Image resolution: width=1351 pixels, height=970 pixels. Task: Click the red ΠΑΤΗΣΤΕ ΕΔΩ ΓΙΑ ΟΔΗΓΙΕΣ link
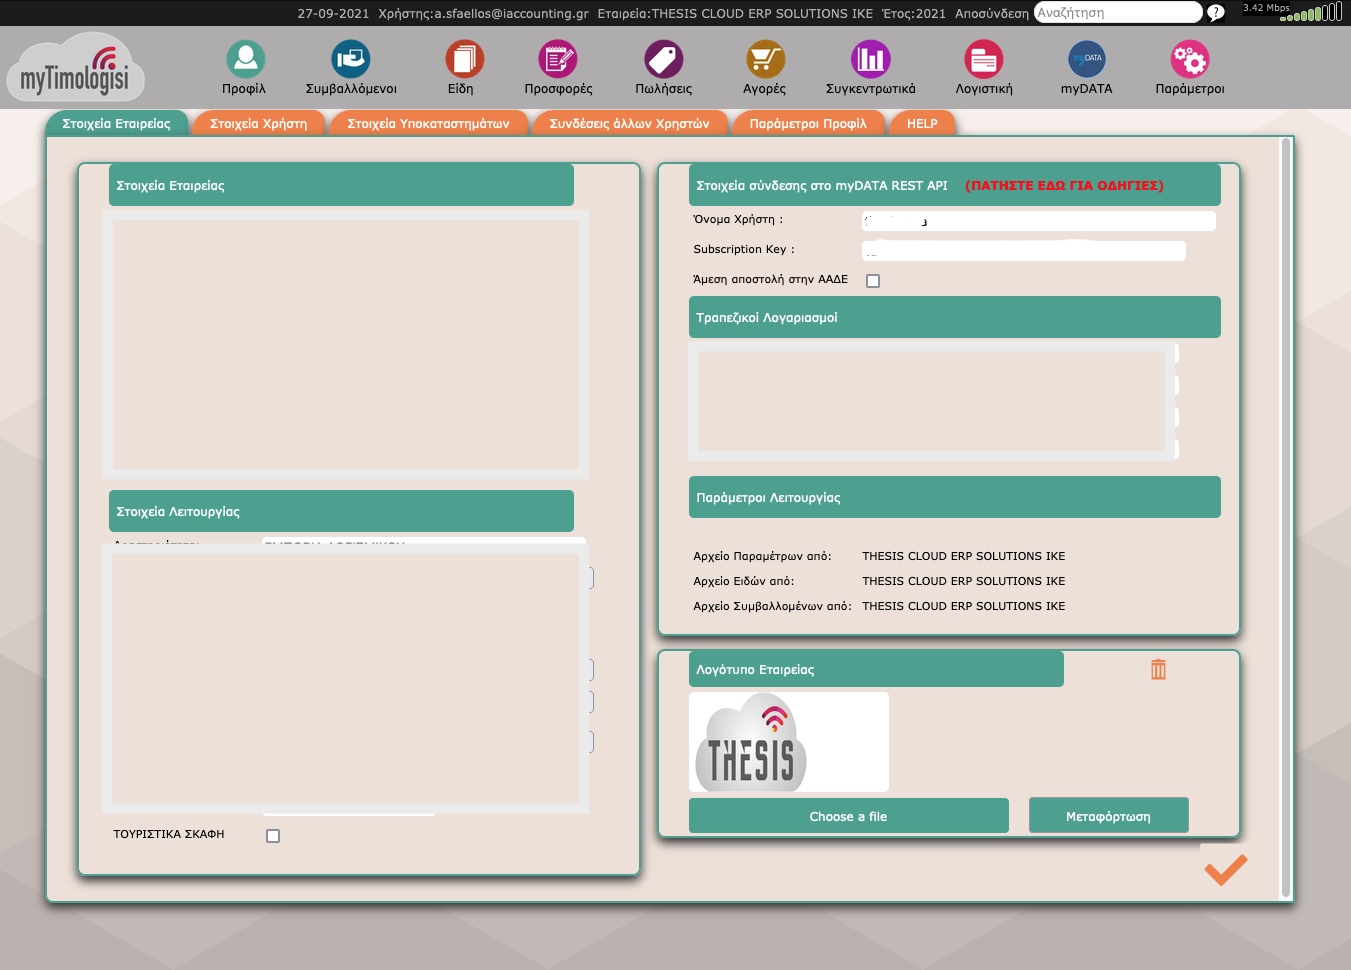pyautogui.click(x=1064, y=186)
